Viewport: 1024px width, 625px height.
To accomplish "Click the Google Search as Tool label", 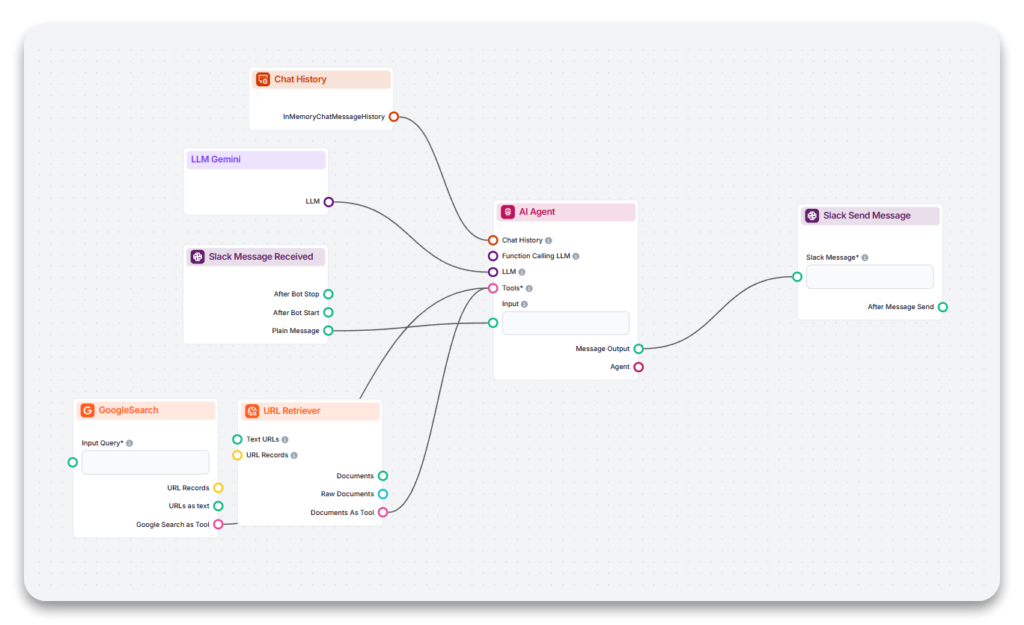I will [x=172, y=524].
